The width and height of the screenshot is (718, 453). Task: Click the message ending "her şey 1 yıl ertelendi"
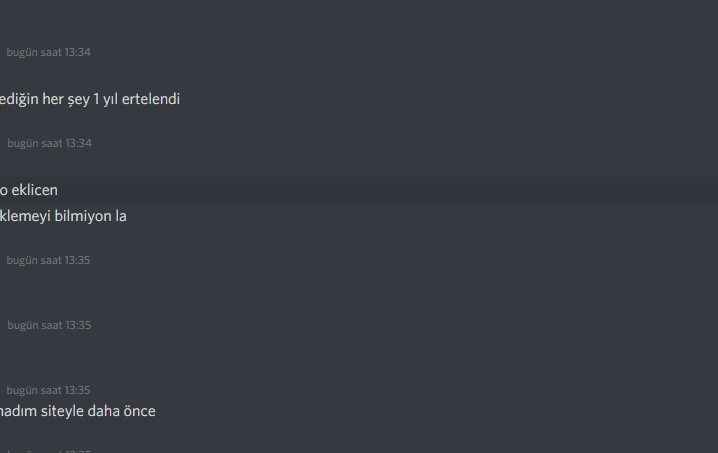[x=90, y=99]
